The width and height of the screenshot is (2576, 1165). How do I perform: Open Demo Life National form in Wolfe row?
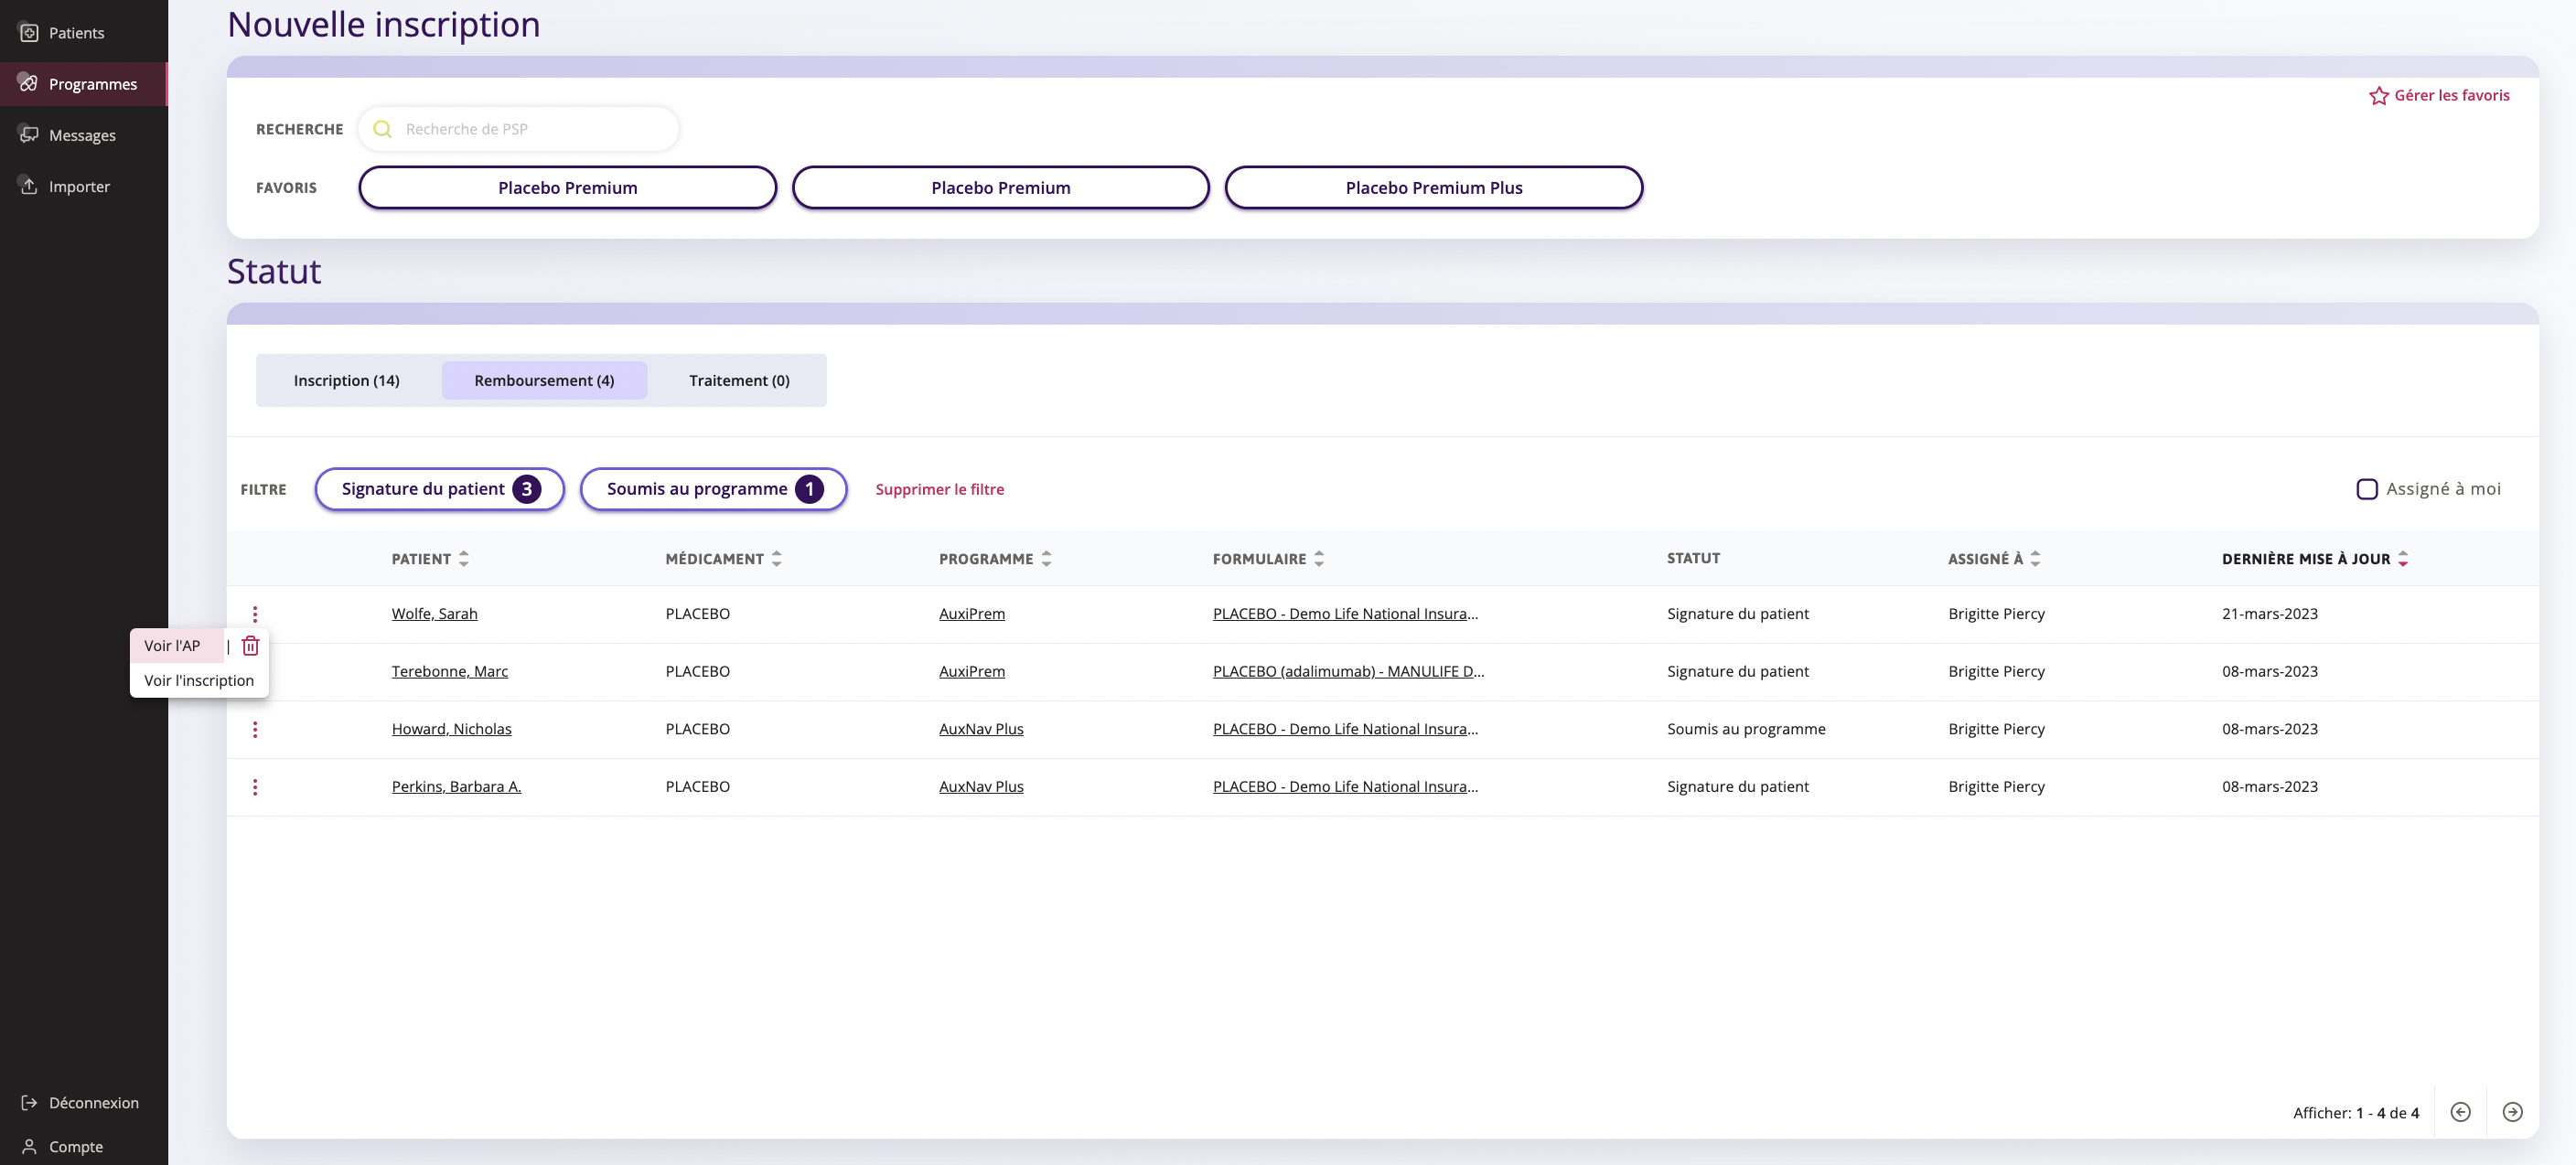1345,613
